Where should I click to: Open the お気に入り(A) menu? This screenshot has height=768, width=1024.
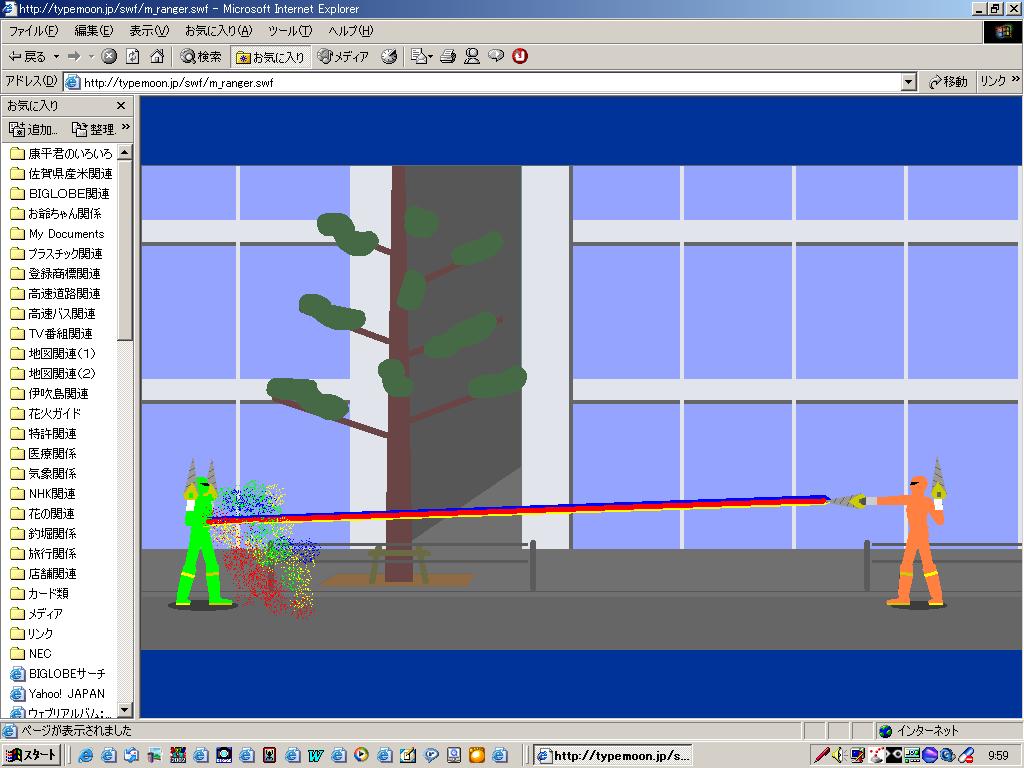218,31
